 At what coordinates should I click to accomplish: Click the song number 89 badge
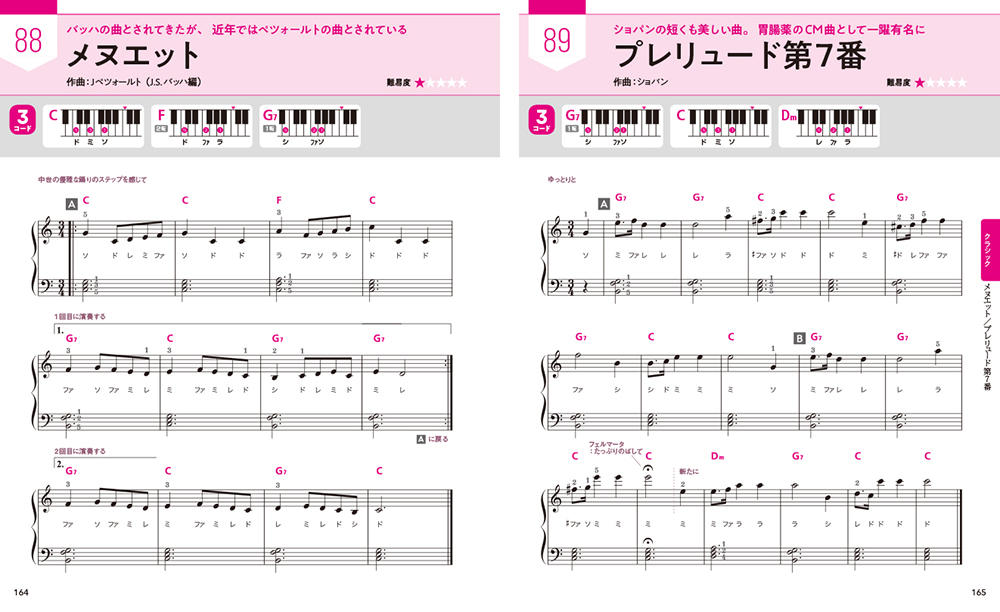[x=557, y=41]
